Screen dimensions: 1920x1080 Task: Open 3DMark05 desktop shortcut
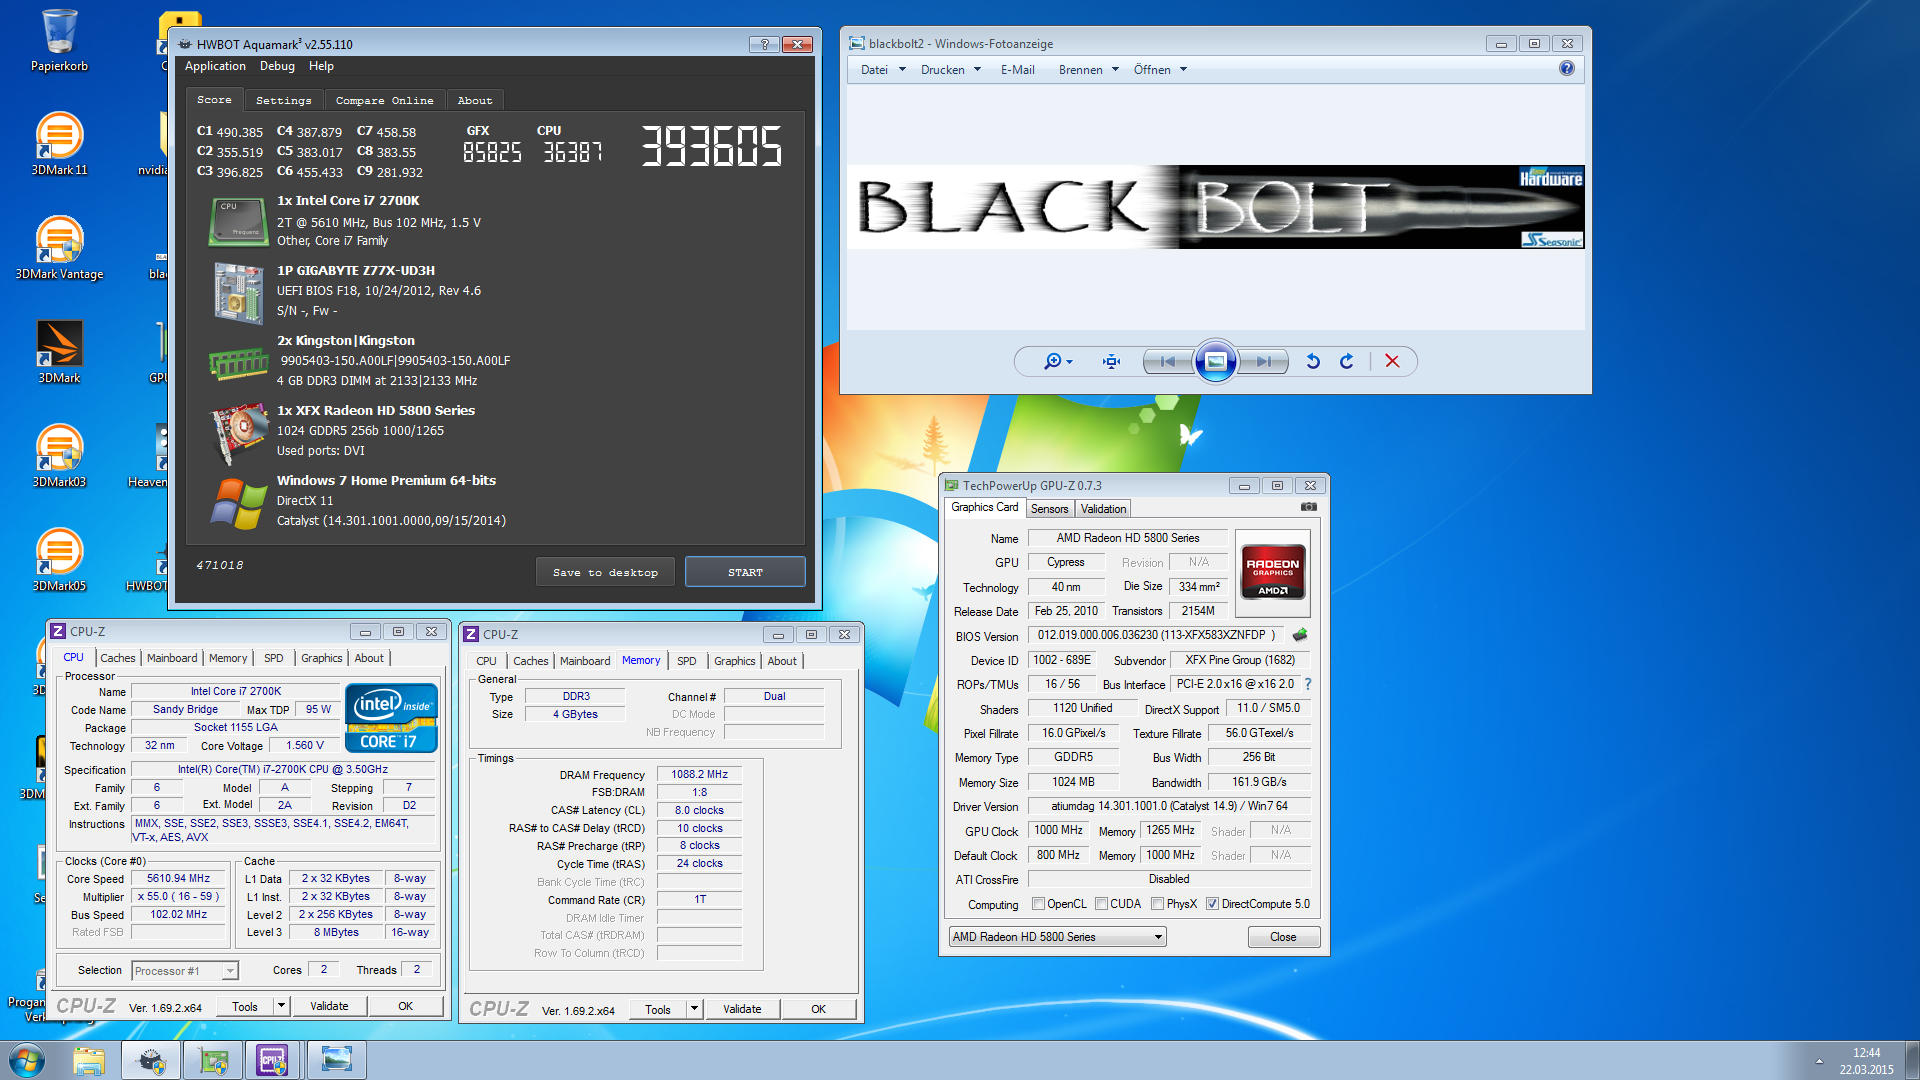[x=59, y=560]
